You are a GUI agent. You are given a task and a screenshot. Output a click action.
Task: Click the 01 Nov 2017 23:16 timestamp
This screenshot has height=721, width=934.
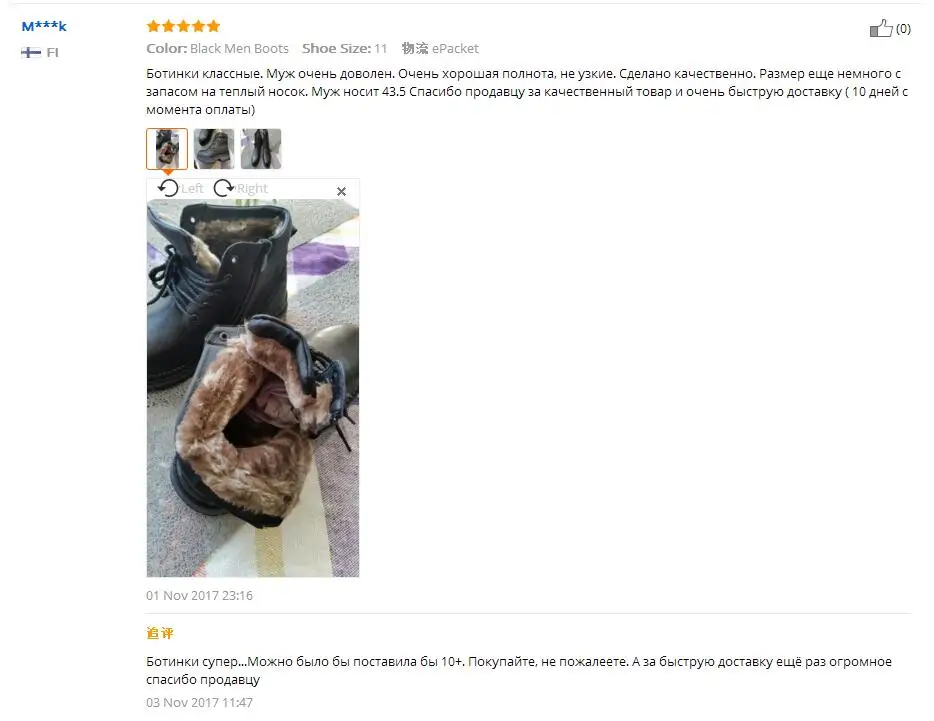(200, 595)
